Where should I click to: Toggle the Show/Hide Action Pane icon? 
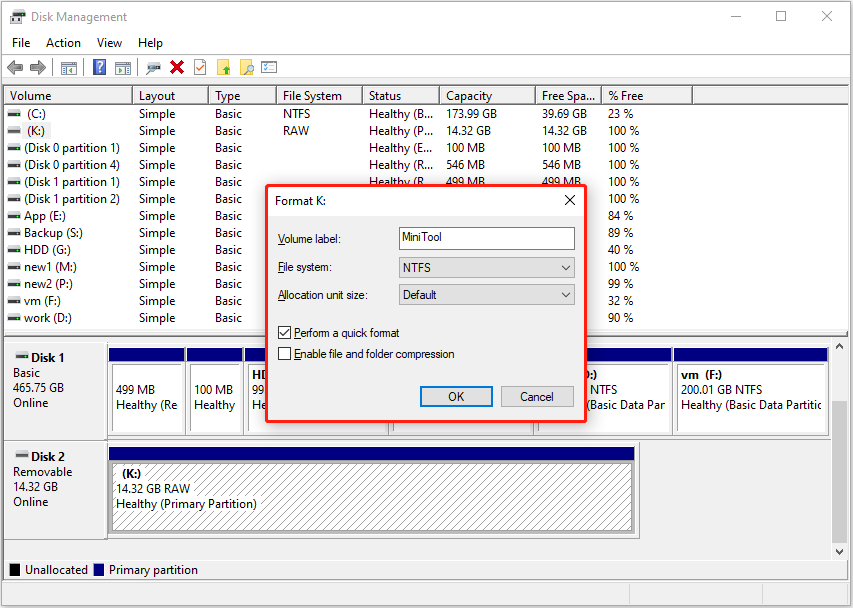click(x=122, y=67)
